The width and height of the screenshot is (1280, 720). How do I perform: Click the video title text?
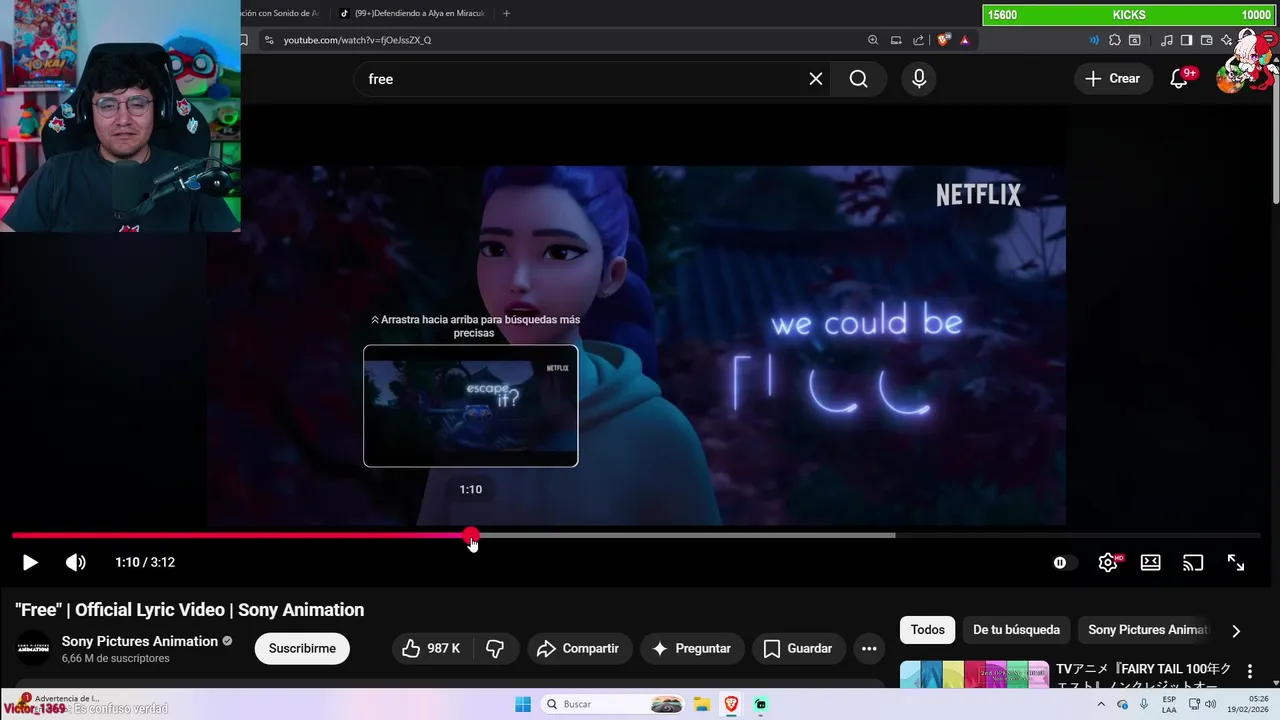(189, 610)
